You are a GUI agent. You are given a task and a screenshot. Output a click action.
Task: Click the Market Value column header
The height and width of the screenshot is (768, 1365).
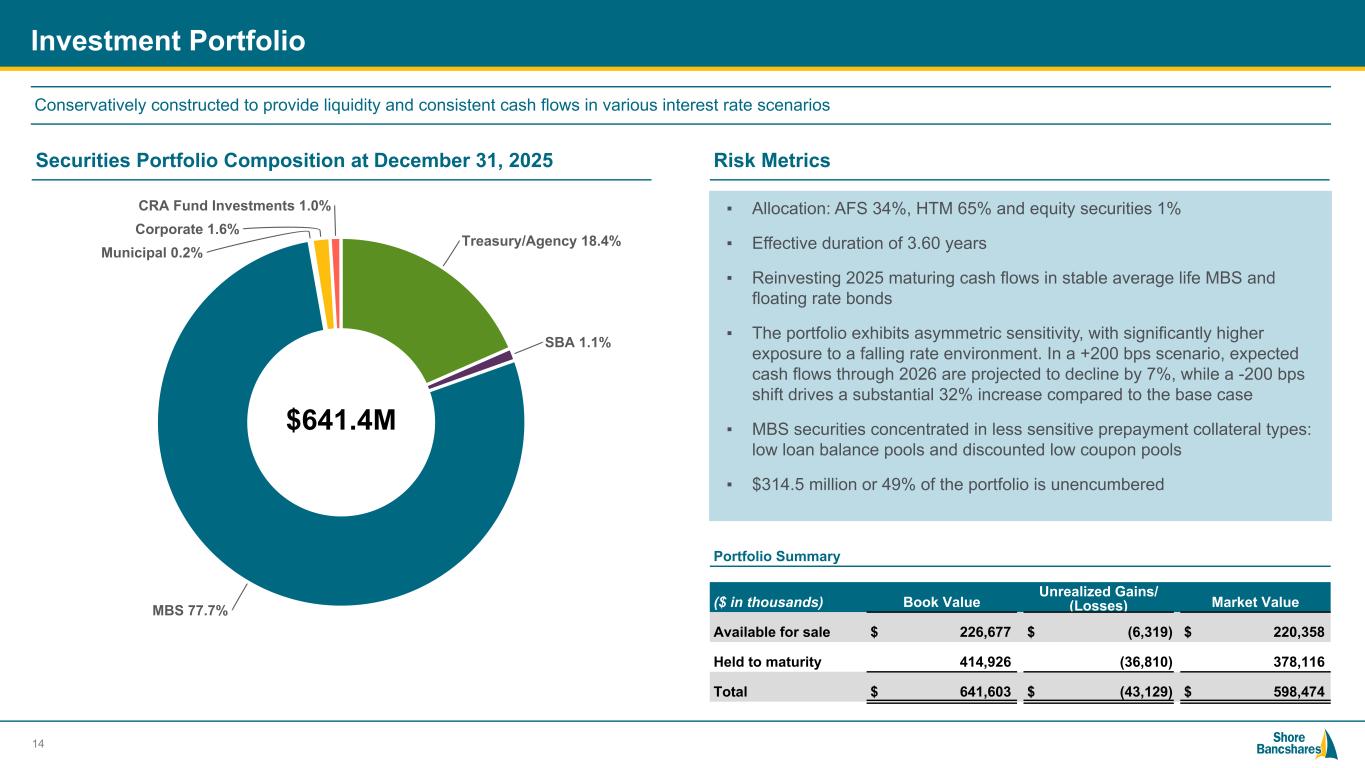pos(1255,601)
